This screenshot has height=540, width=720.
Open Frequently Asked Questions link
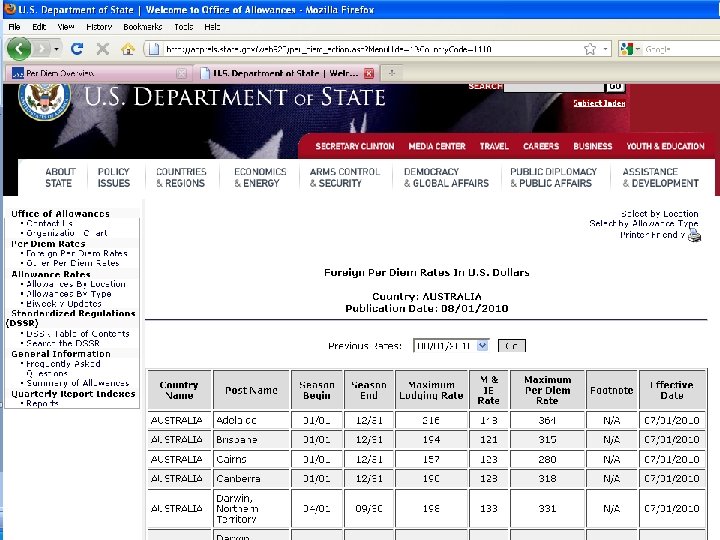coord(63,368)
